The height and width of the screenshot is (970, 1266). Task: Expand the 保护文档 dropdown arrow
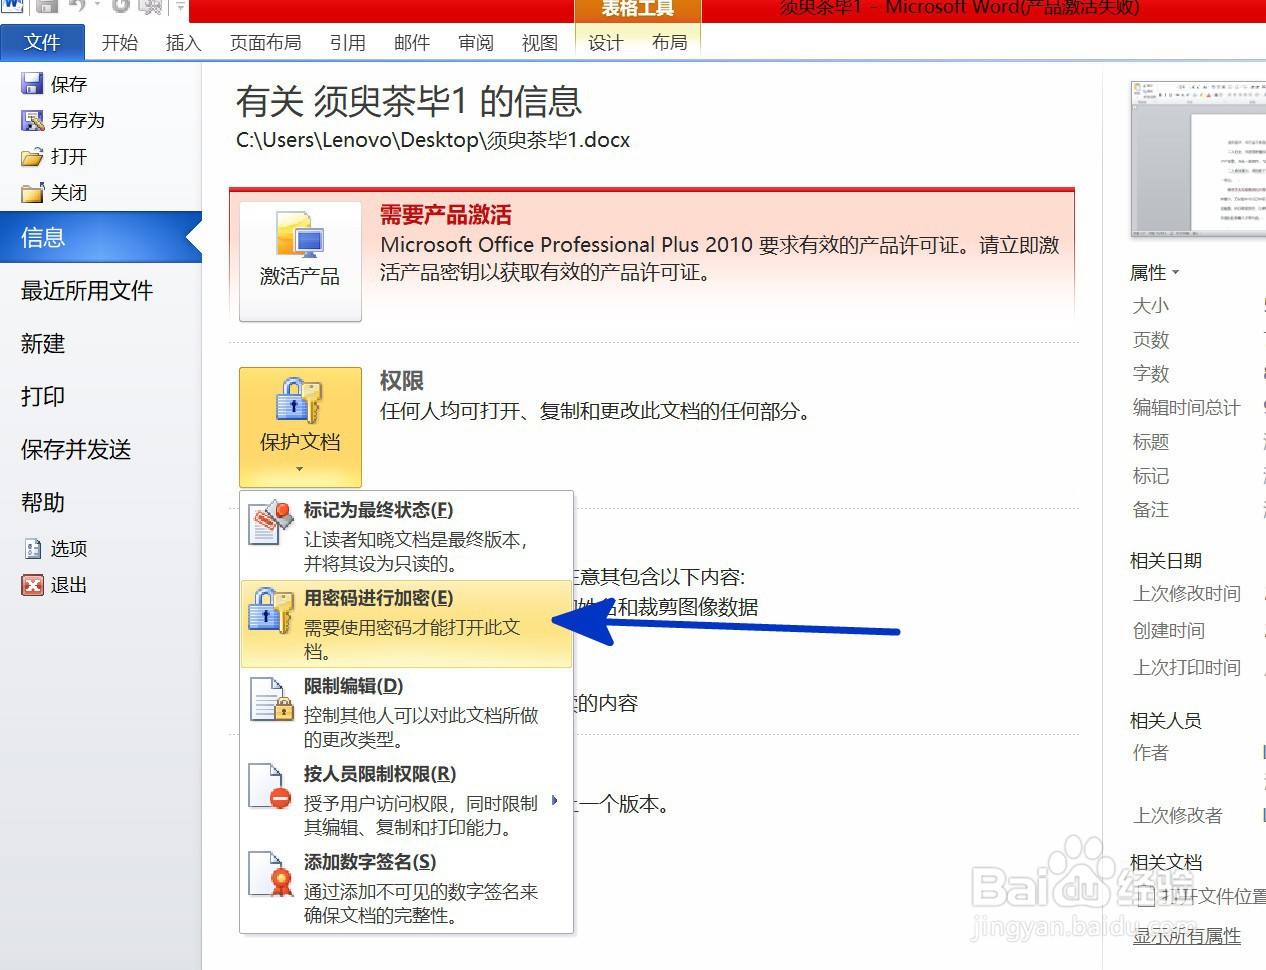click(x=299, y=469)
